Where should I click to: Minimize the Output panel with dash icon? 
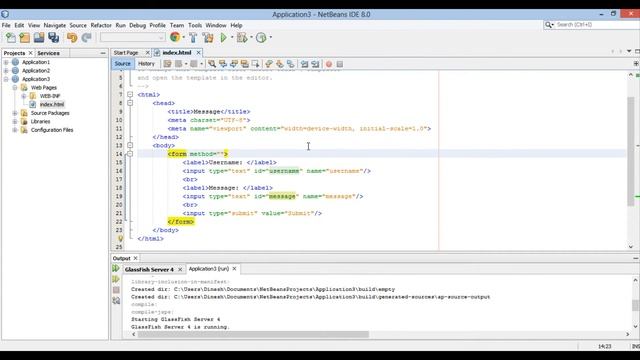[636, 258]
